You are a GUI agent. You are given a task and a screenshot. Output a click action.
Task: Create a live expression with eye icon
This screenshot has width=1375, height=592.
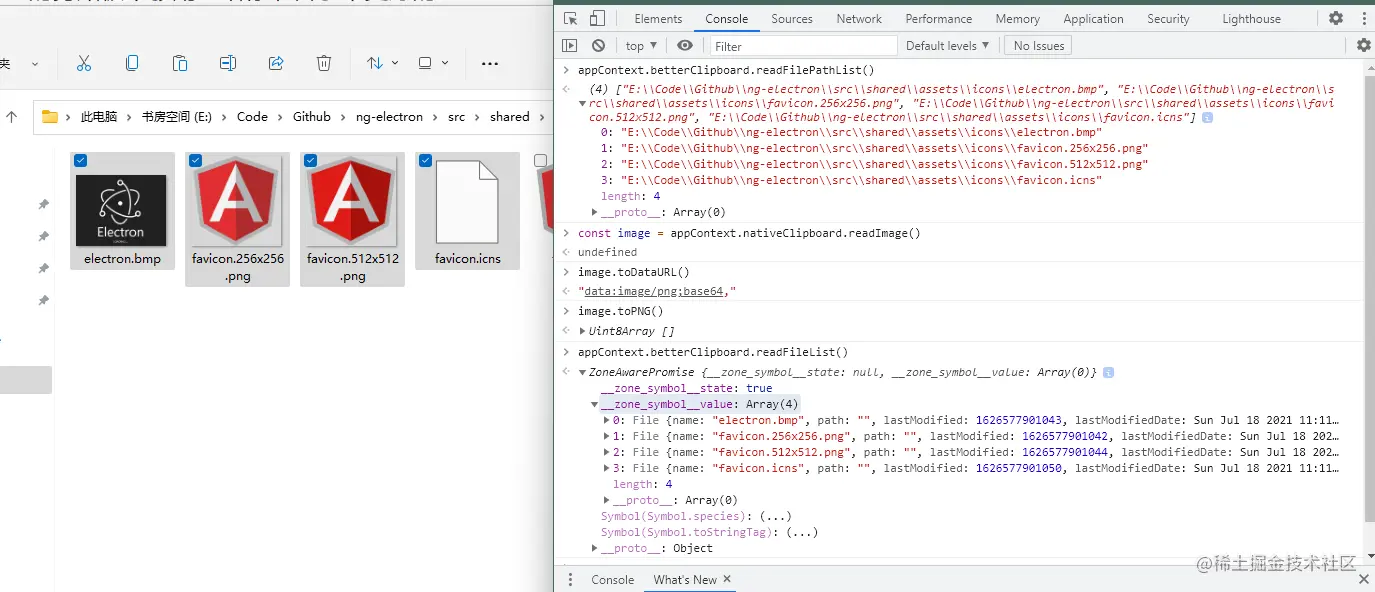point(685,46)
